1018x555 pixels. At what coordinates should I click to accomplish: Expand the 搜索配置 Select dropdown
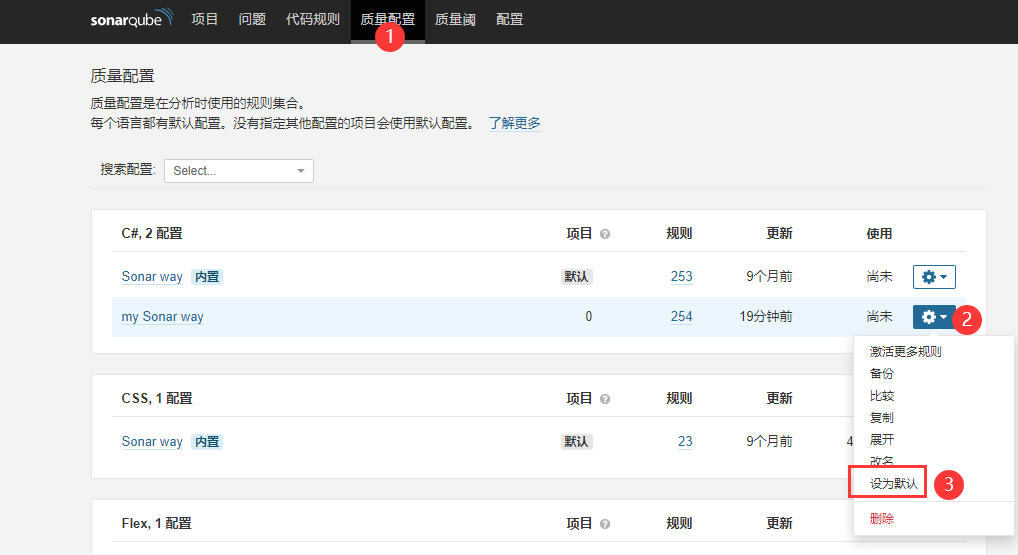point(239,171)
